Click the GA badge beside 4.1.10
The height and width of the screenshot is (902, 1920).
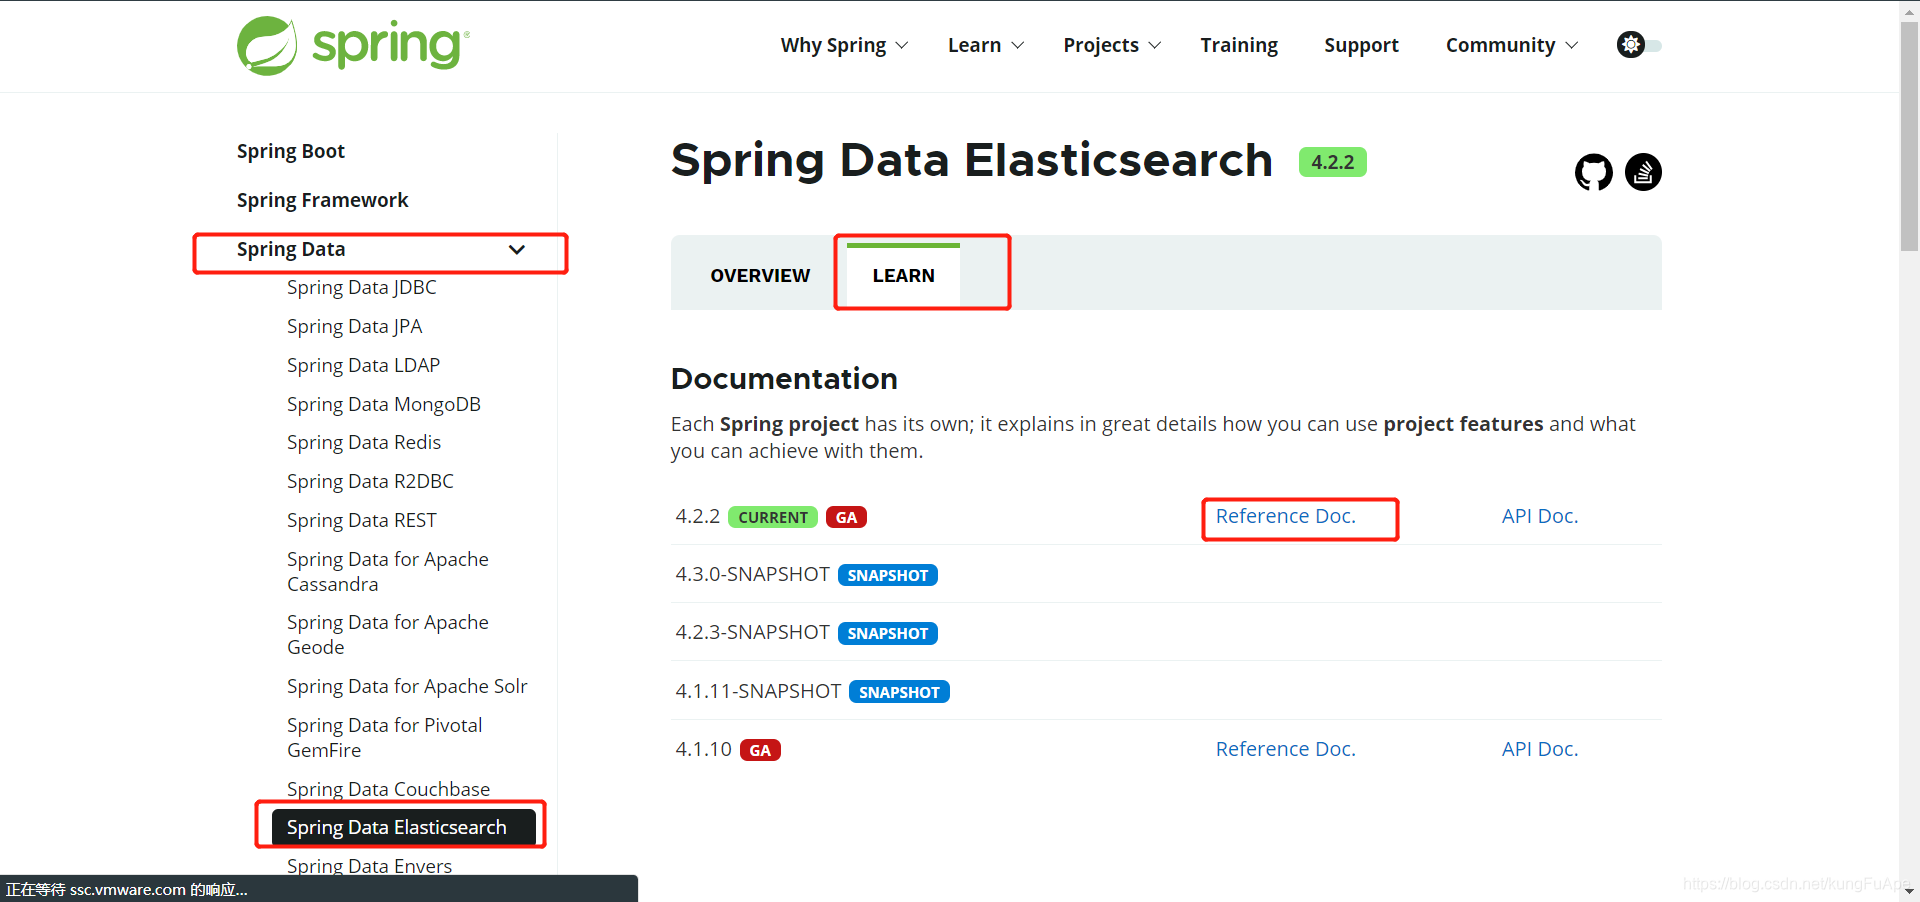(x=760, y=750)
